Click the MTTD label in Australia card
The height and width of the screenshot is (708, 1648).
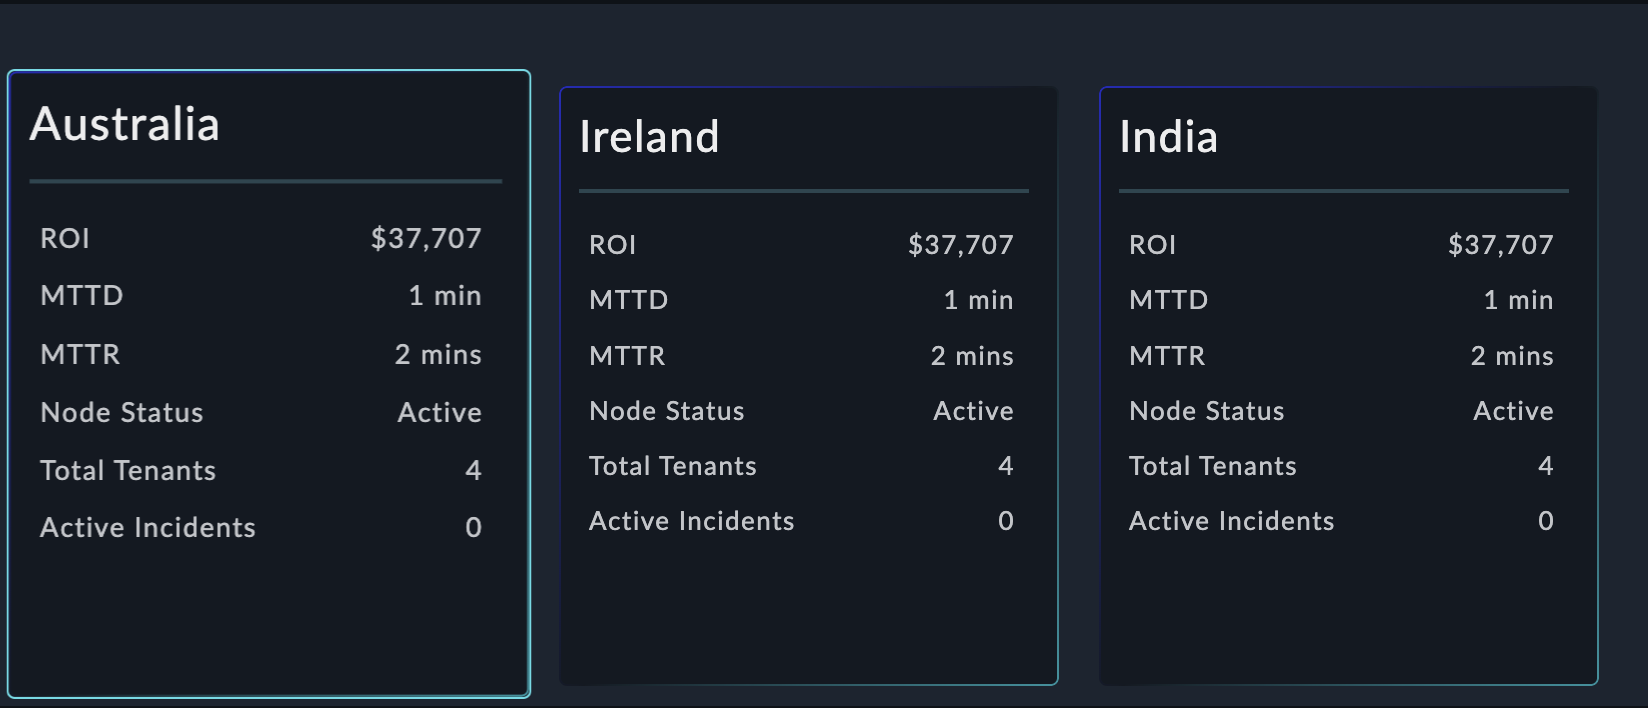(82, 296)
